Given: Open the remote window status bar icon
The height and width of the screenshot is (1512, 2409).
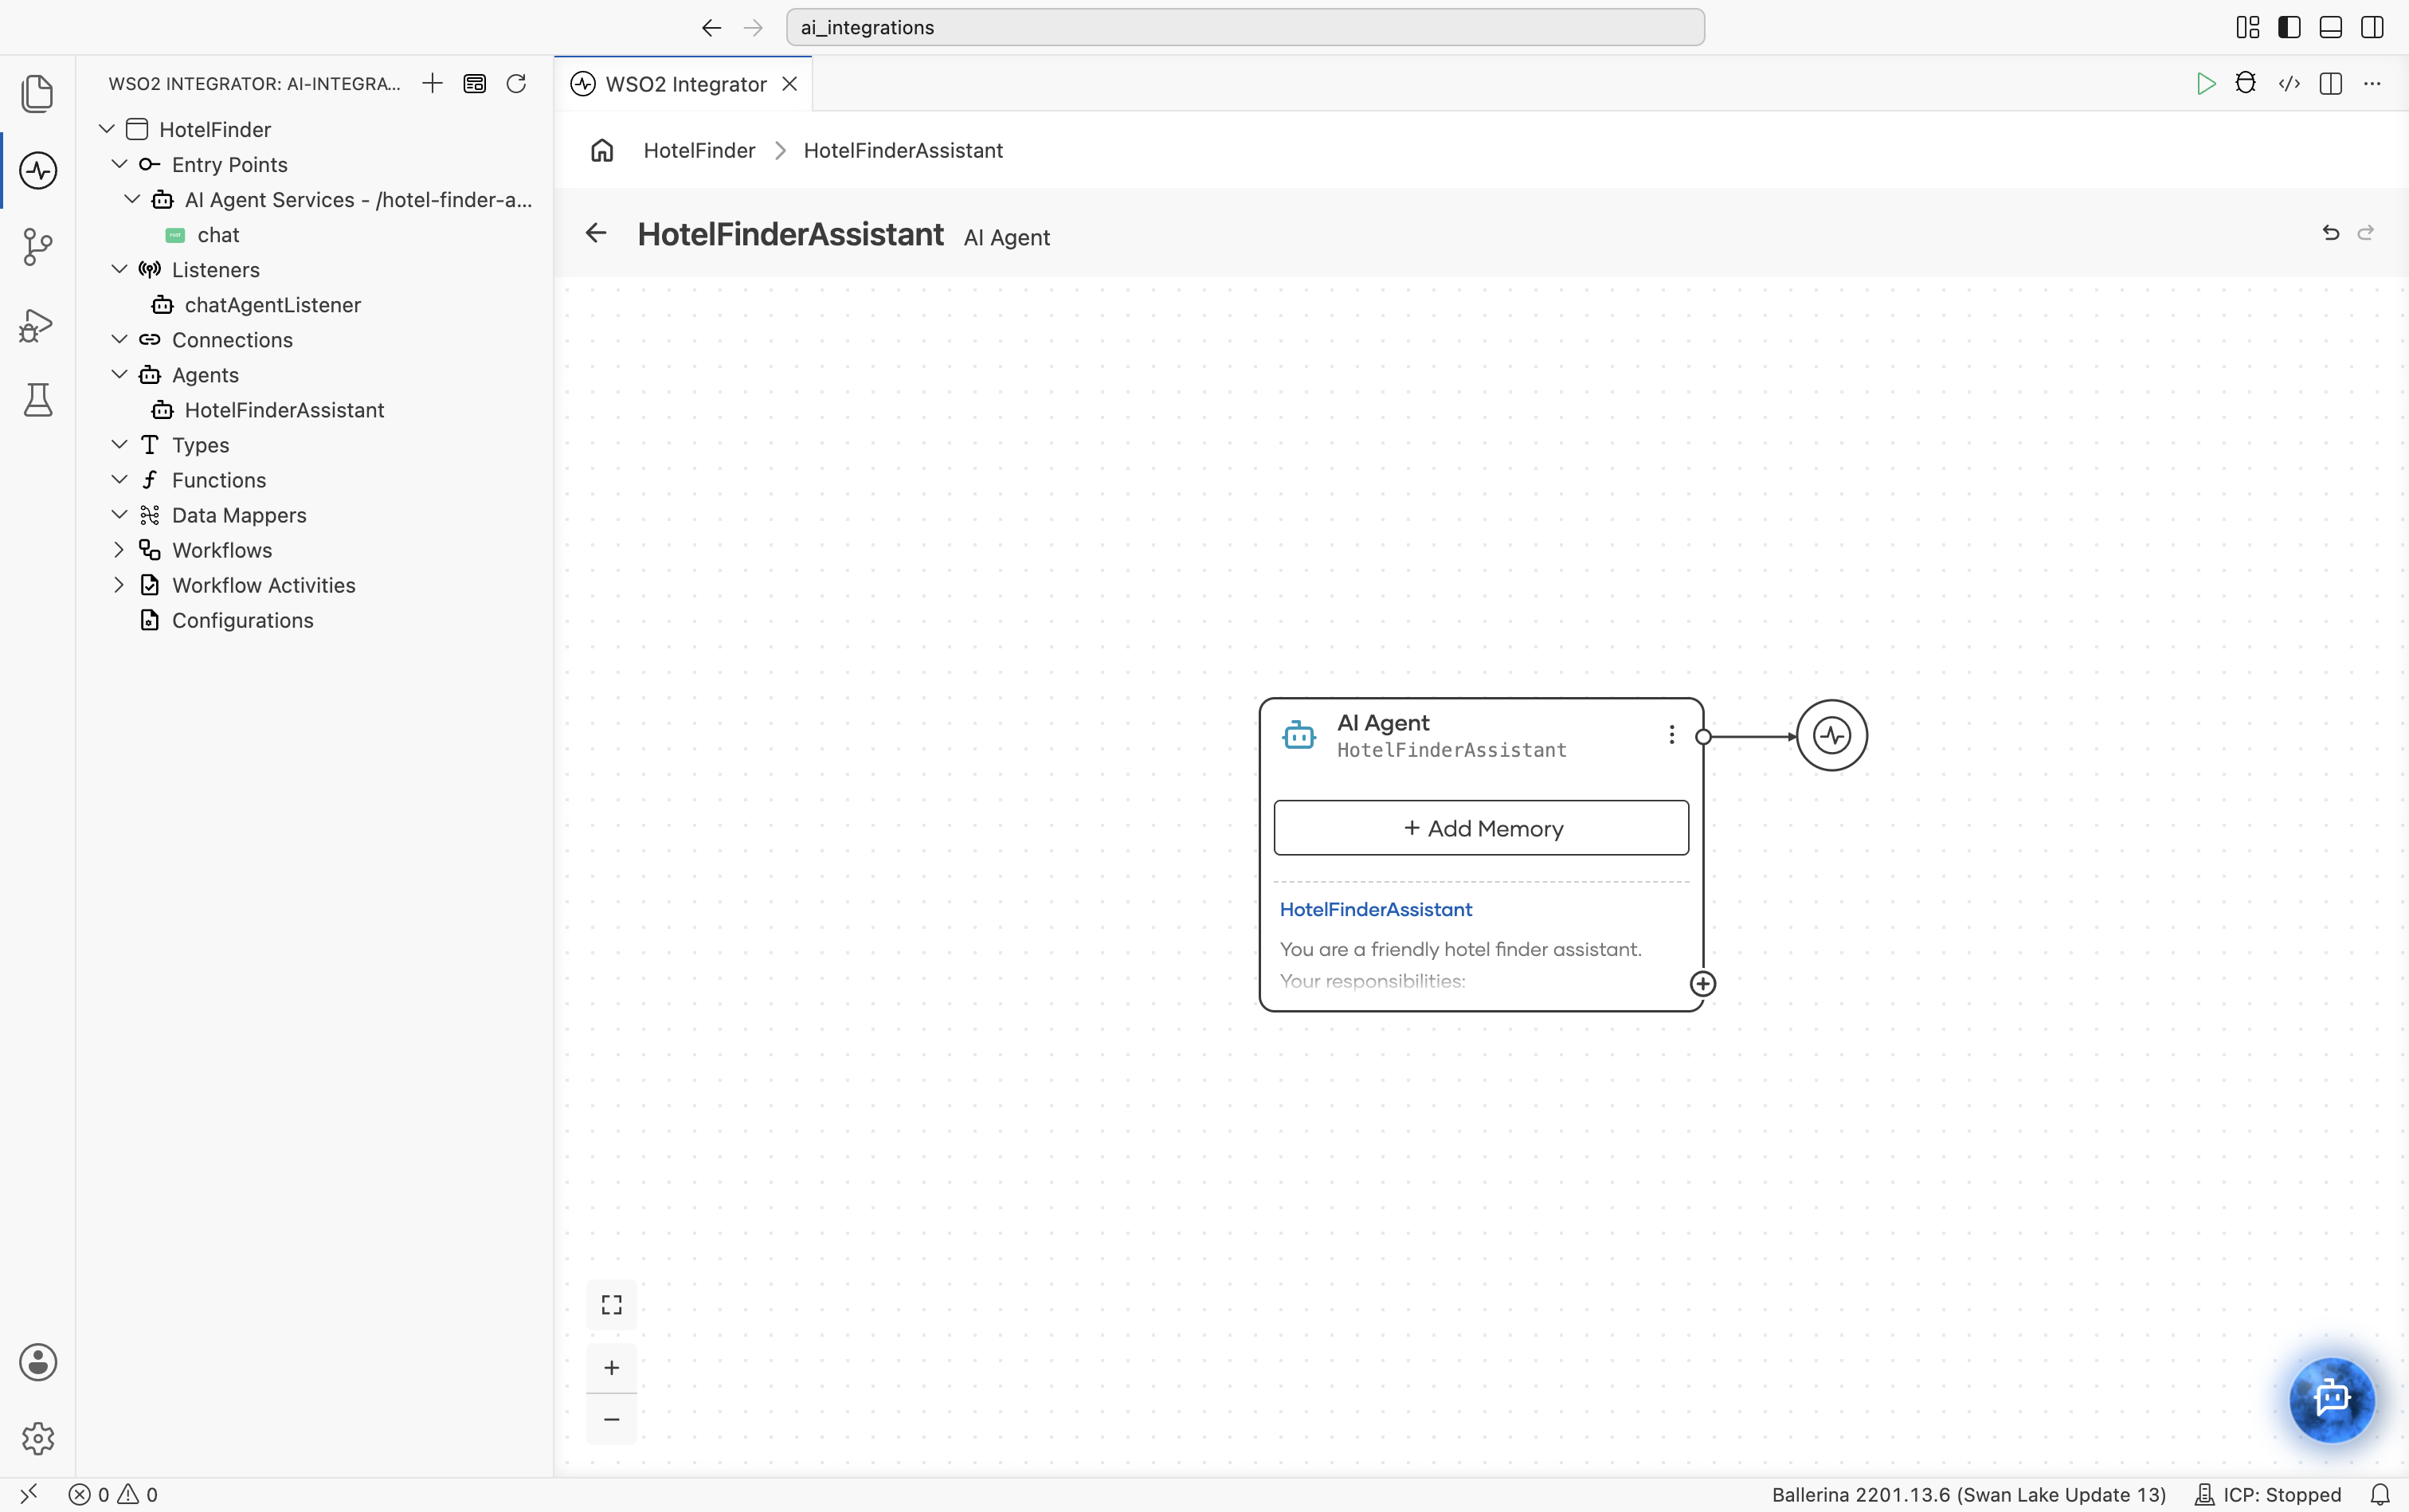Looking at the screenshot, I should (x=29, y=1494).
